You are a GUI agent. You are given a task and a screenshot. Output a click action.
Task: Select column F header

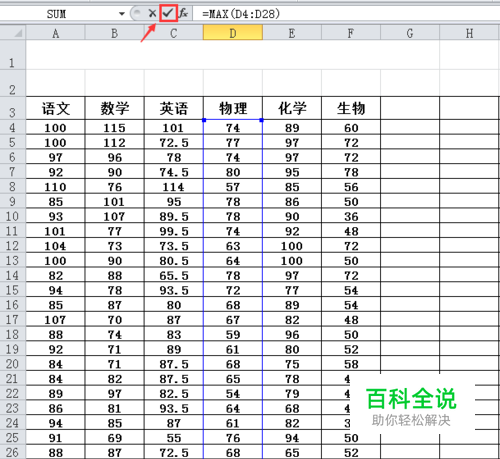click(351, 33)
